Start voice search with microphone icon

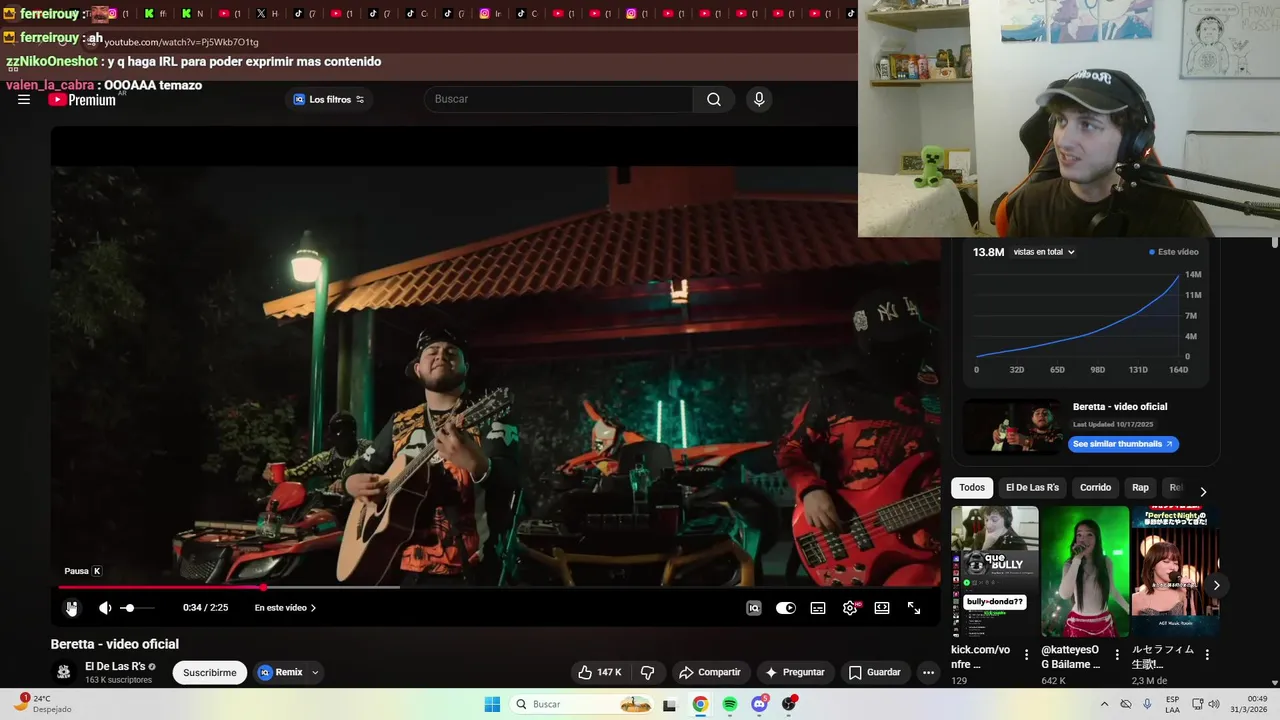tap(759, 99)
